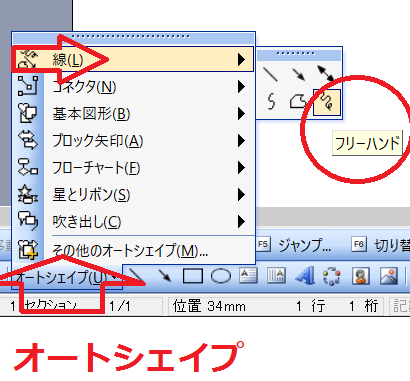Image resolution: width=410 pixels, height=381 pixels.
Task: Click the 1 行 line indicator
Action: (x=311, y=306)
